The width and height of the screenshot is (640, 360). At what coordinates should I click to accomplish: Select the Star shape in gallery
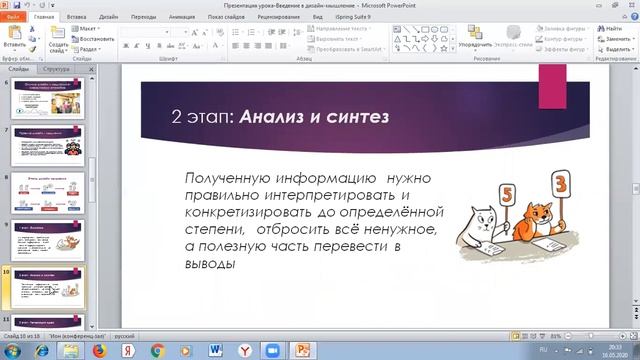pos(444,49)
